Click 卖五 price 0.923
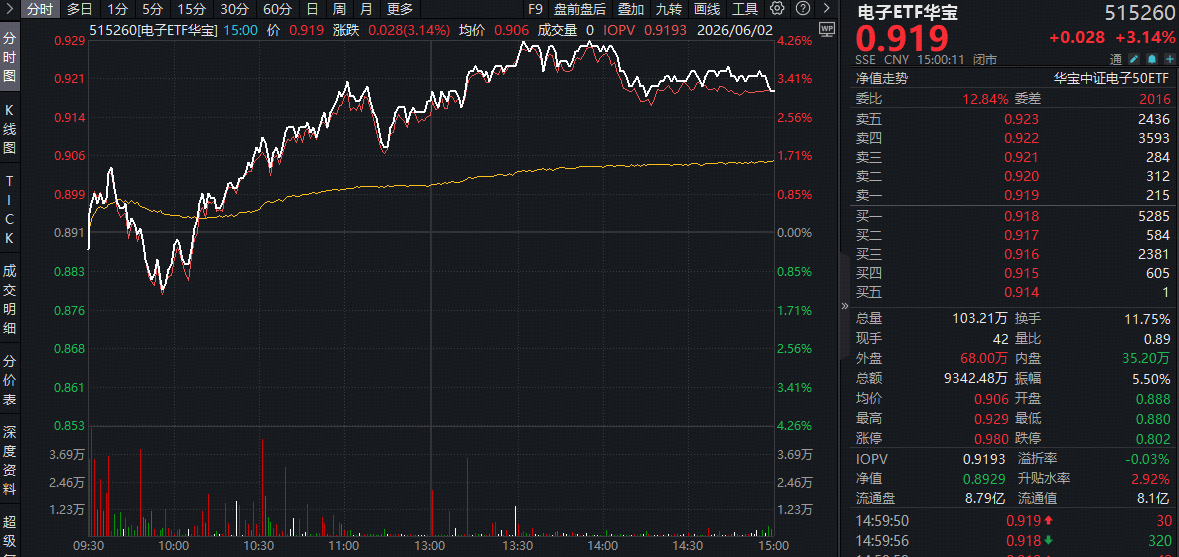Image resolution: width=1179 pixels, height=557 pixels. (x=1022, y=119)
